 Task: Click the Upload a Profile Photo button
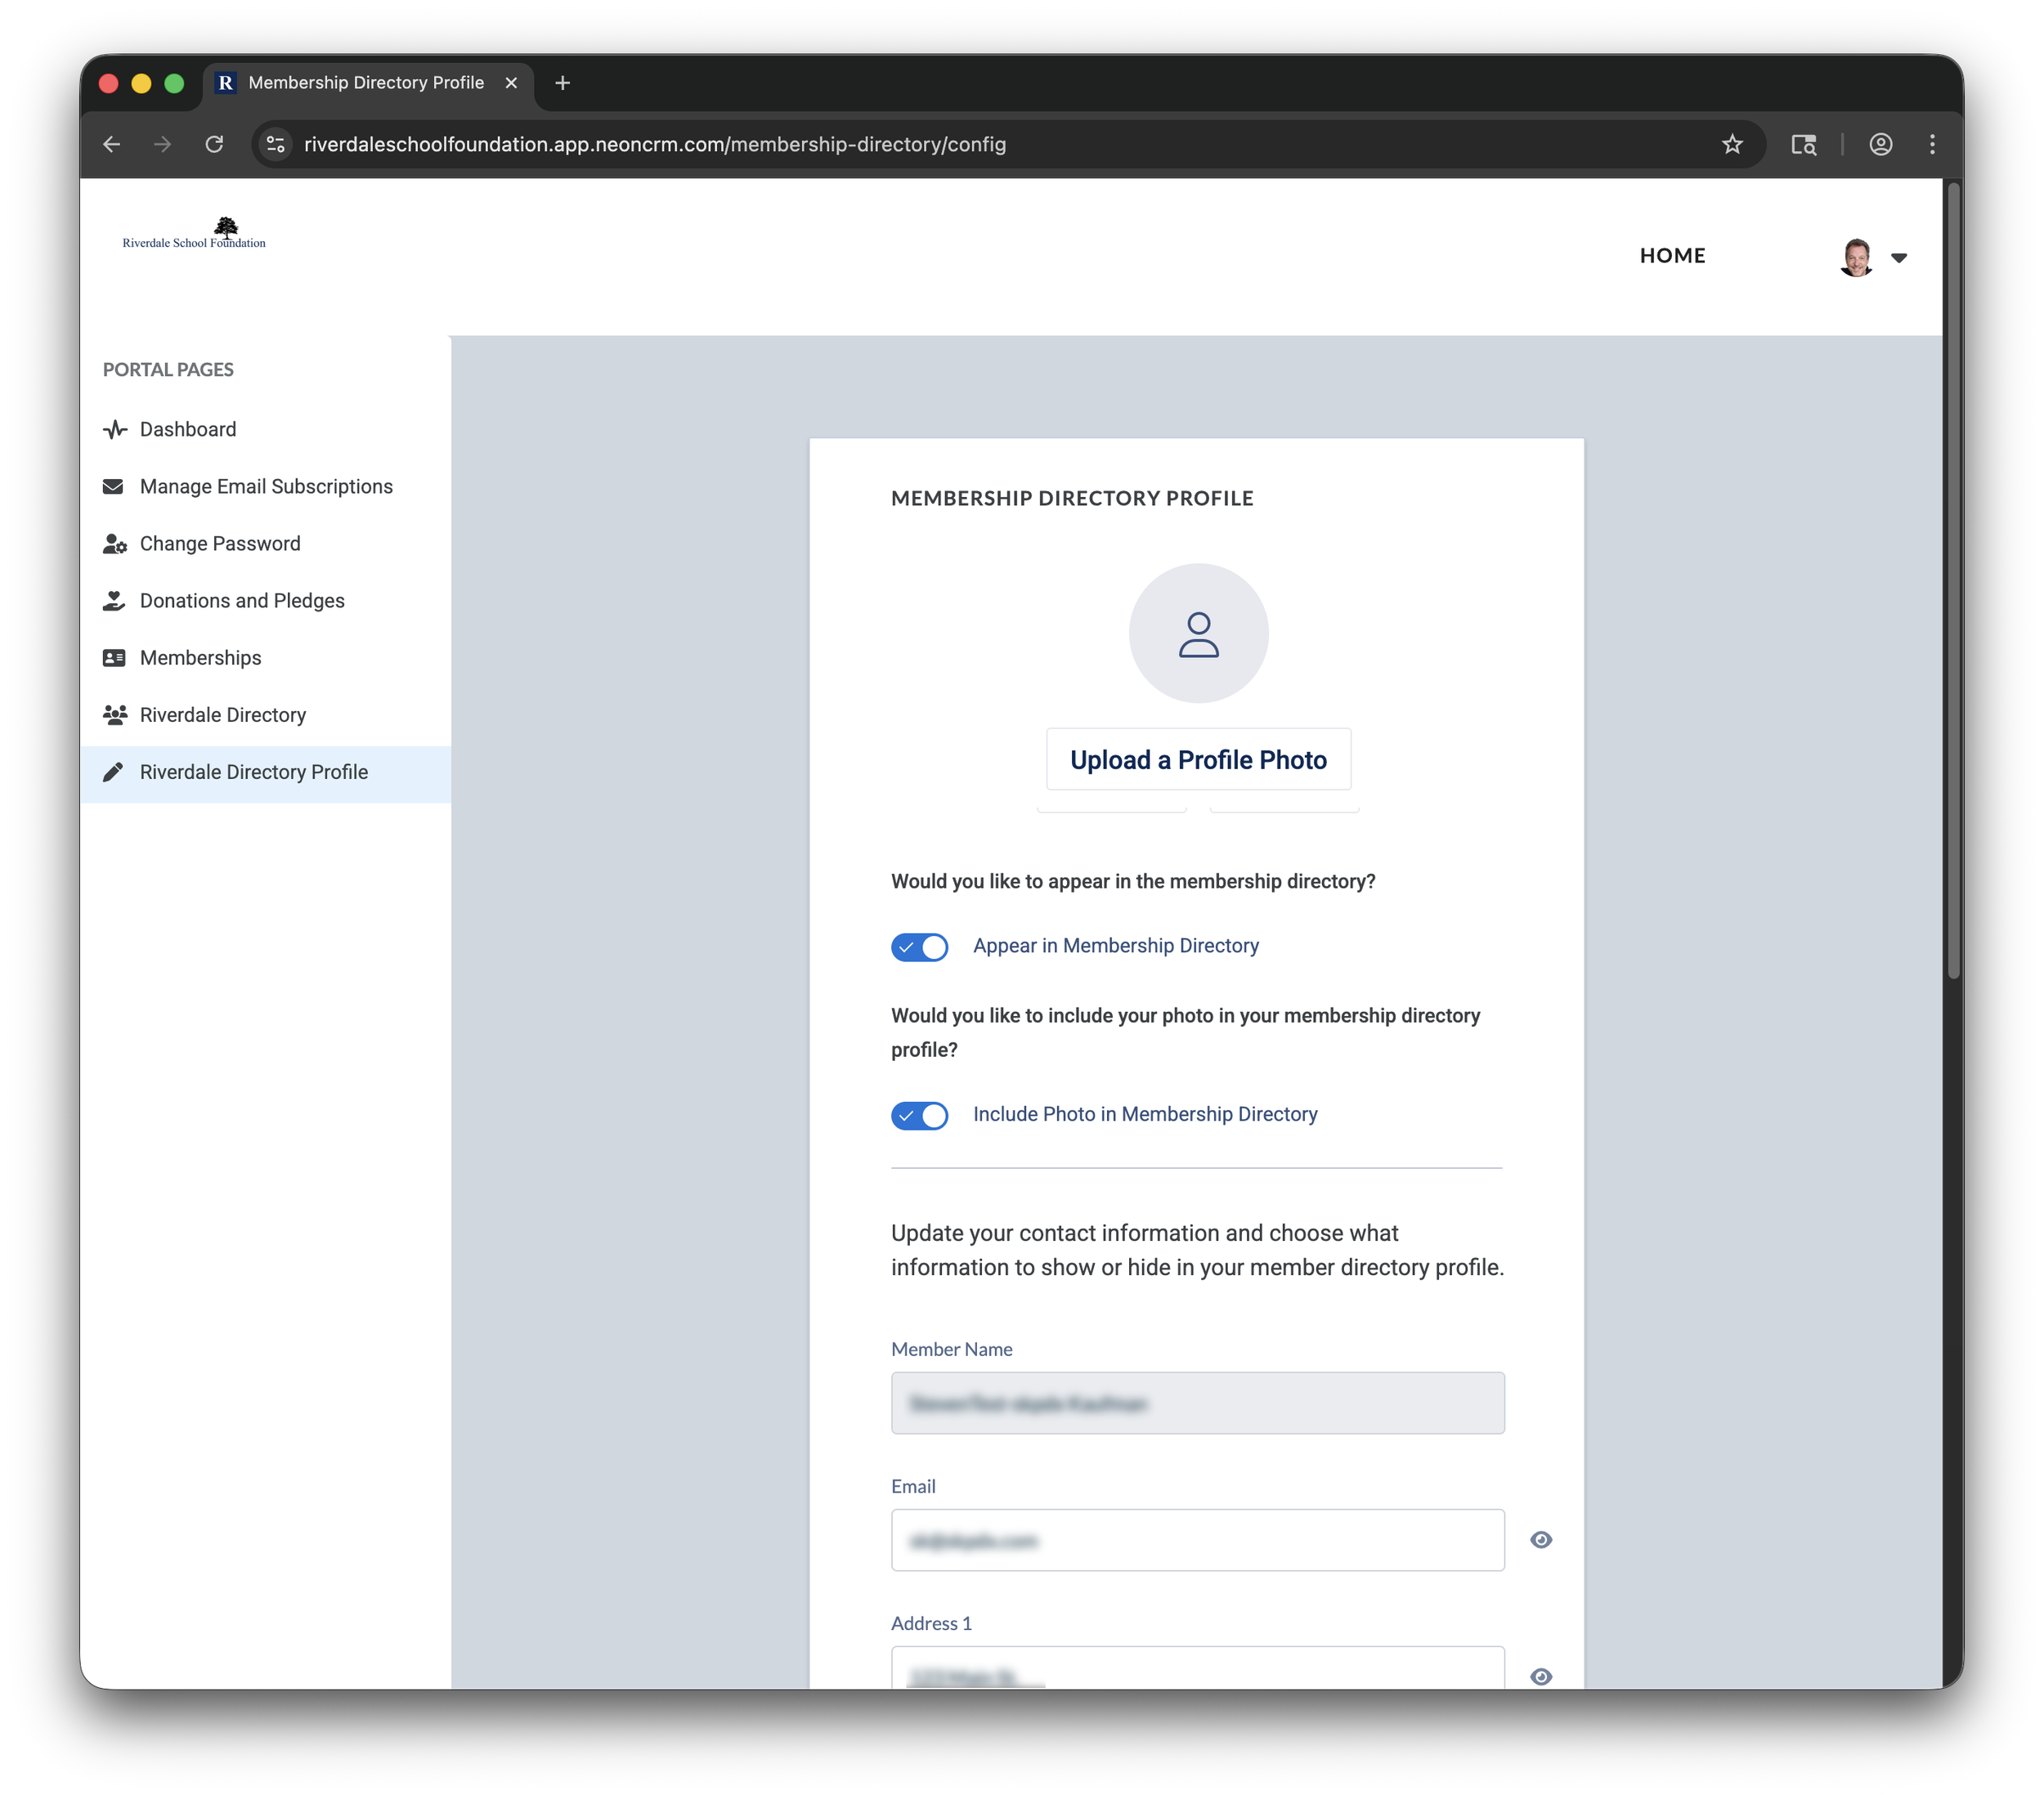coord(1198,760)
